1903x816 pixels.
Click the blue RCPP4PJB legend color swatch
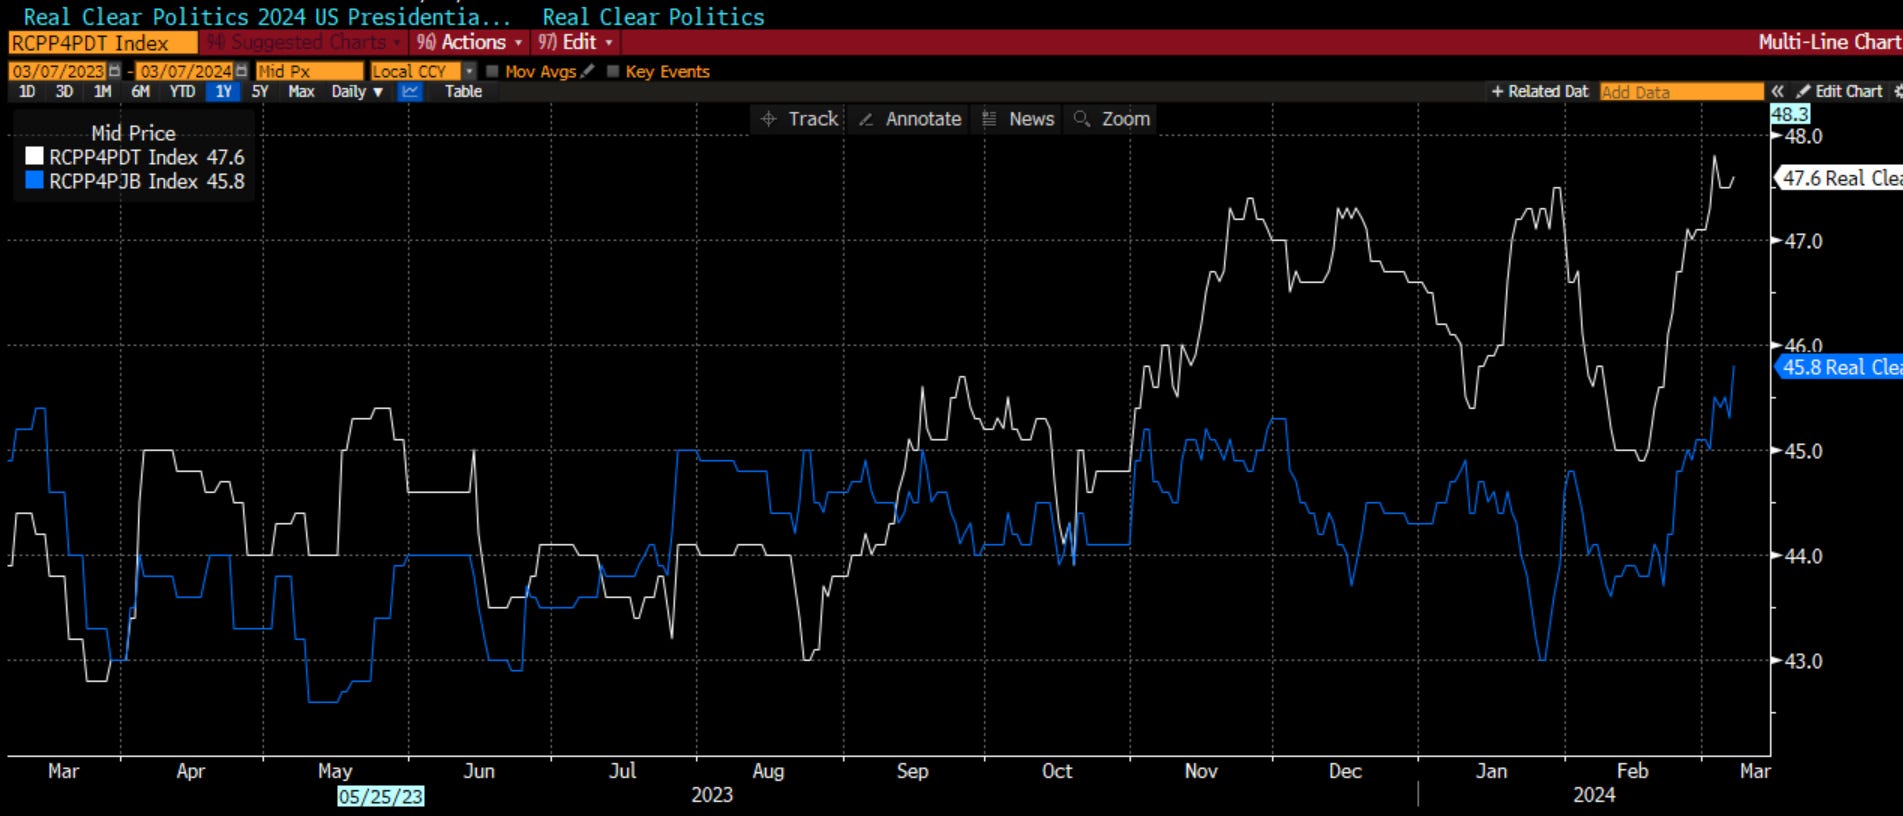tap(34, 180)
